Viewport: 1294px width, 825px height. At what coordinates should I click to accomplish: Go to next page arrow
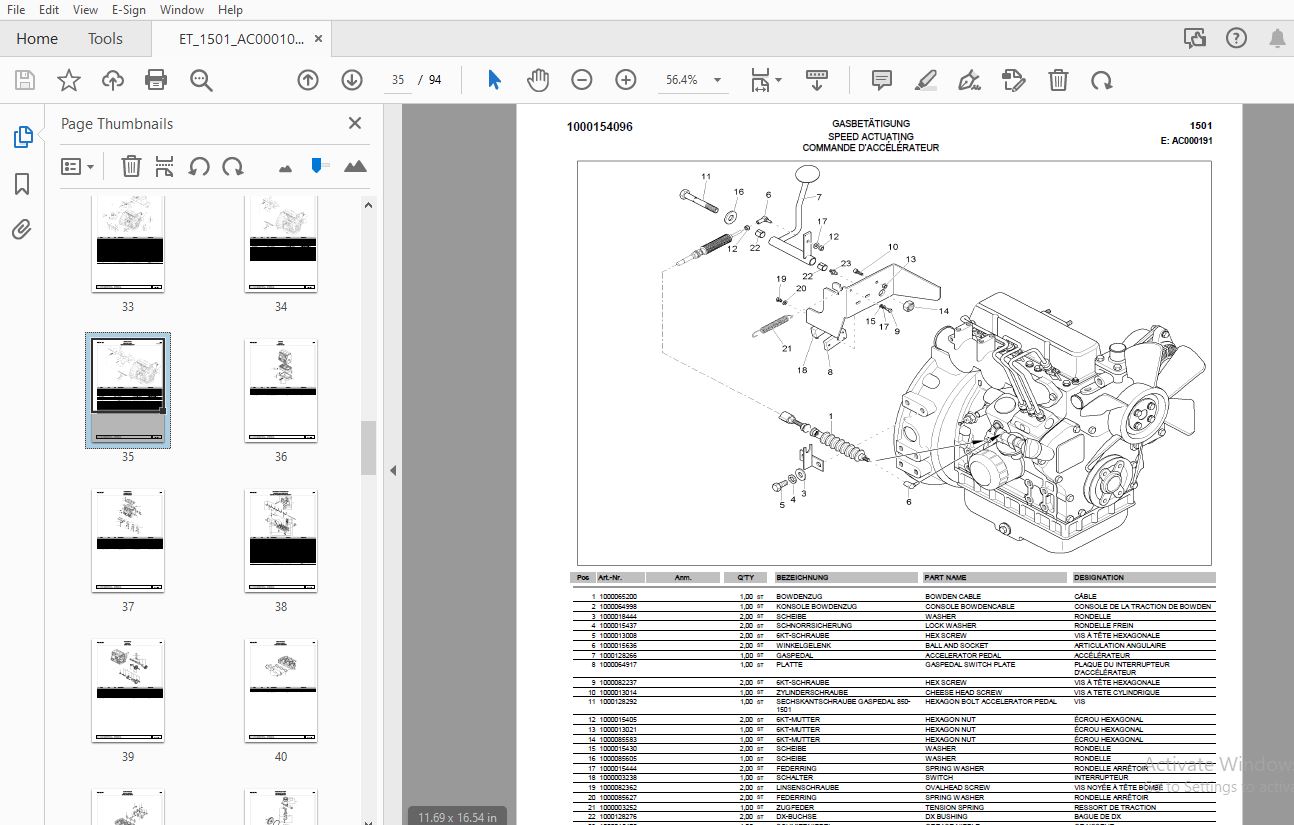(x=352, y=80)
